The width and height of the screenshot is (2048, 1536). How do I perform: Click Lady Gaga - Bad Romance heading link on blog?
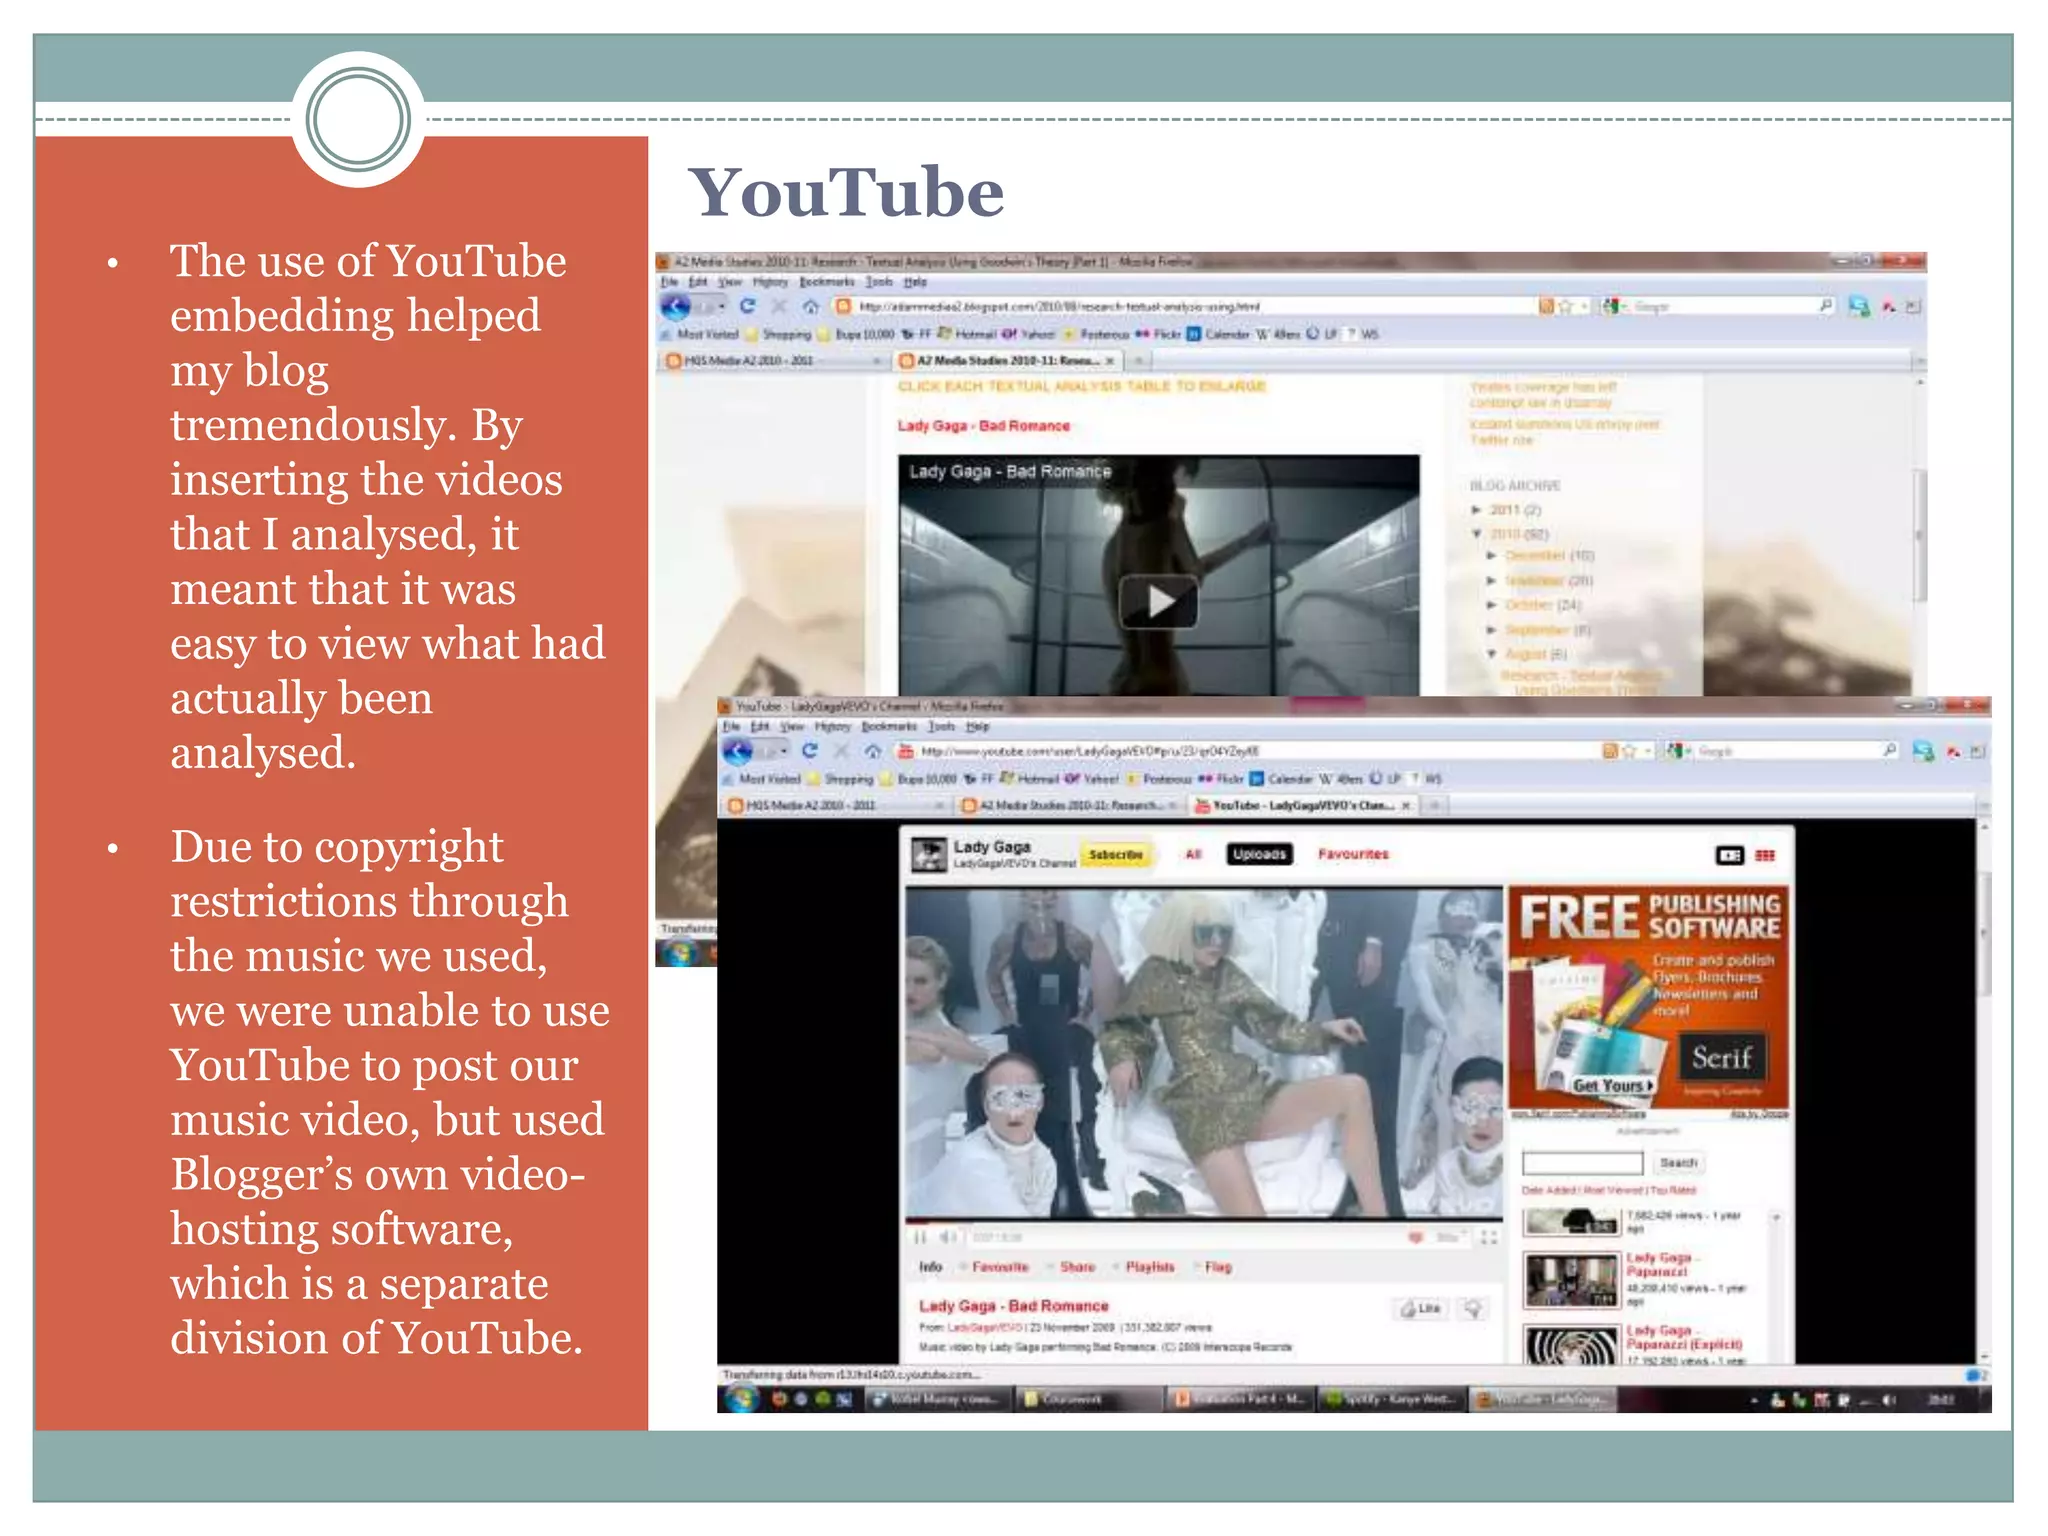tap(983, 426)
